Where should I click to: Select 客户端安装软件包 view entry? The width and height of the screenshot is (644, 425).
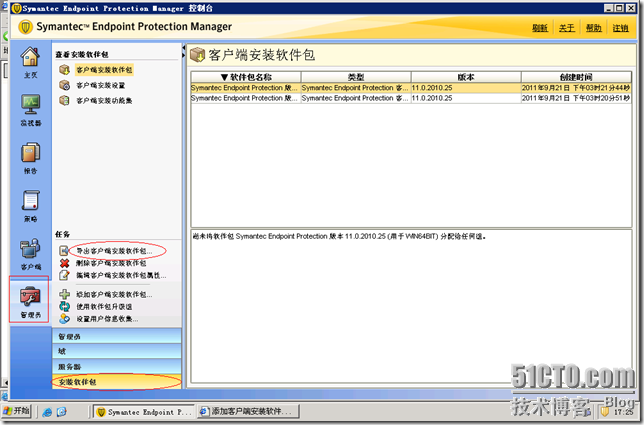pos(104,70)
